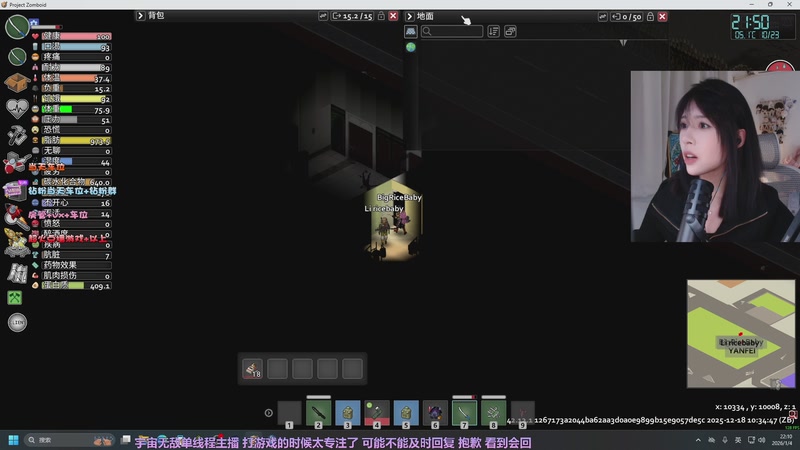Click the stacked windows icon in 地面 panel
Viewport: 800px width, 450px height.
point(510,32)
